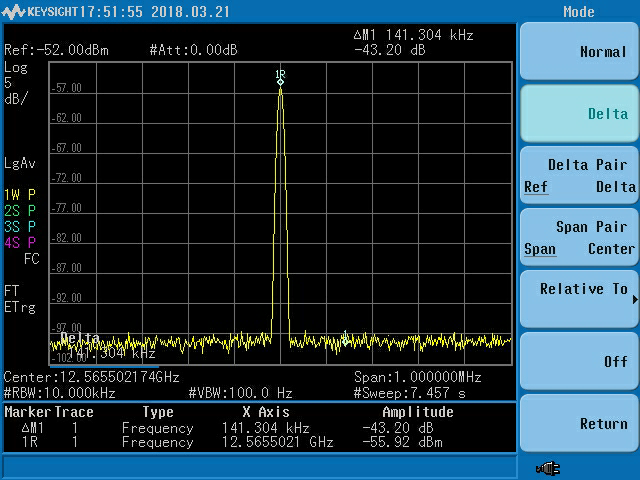The width and height of the screenshot is (640, 480).
Task: Click the Amplitude column header
Action: click(x=418, y=412)
